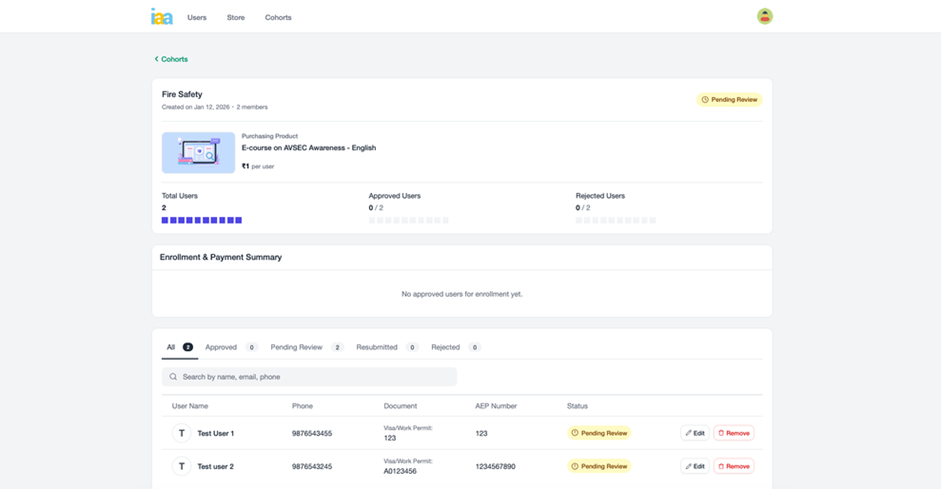Click Test user 2 avatar initial

click(181, 466)
